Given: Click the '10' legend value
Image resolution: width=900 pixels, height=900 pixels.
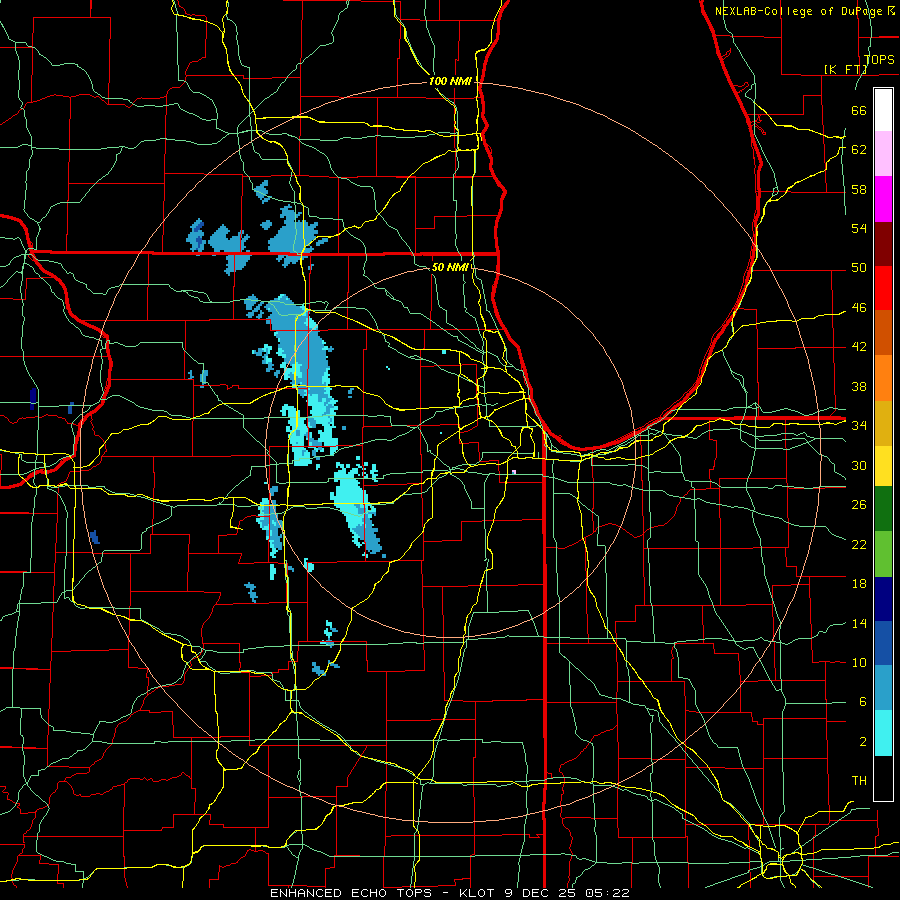Looking at the screenshot, I should [x=859, y=662].
